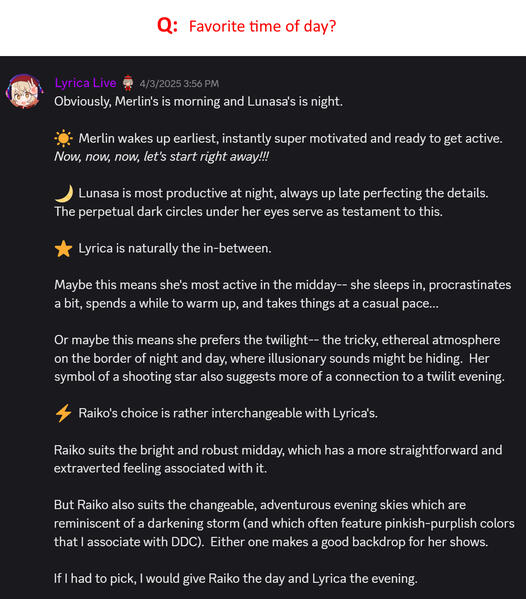Click the paragraph starting 'But Raiko also suits'
Screen dimensions: 526x599
click(x=284, y=523)
